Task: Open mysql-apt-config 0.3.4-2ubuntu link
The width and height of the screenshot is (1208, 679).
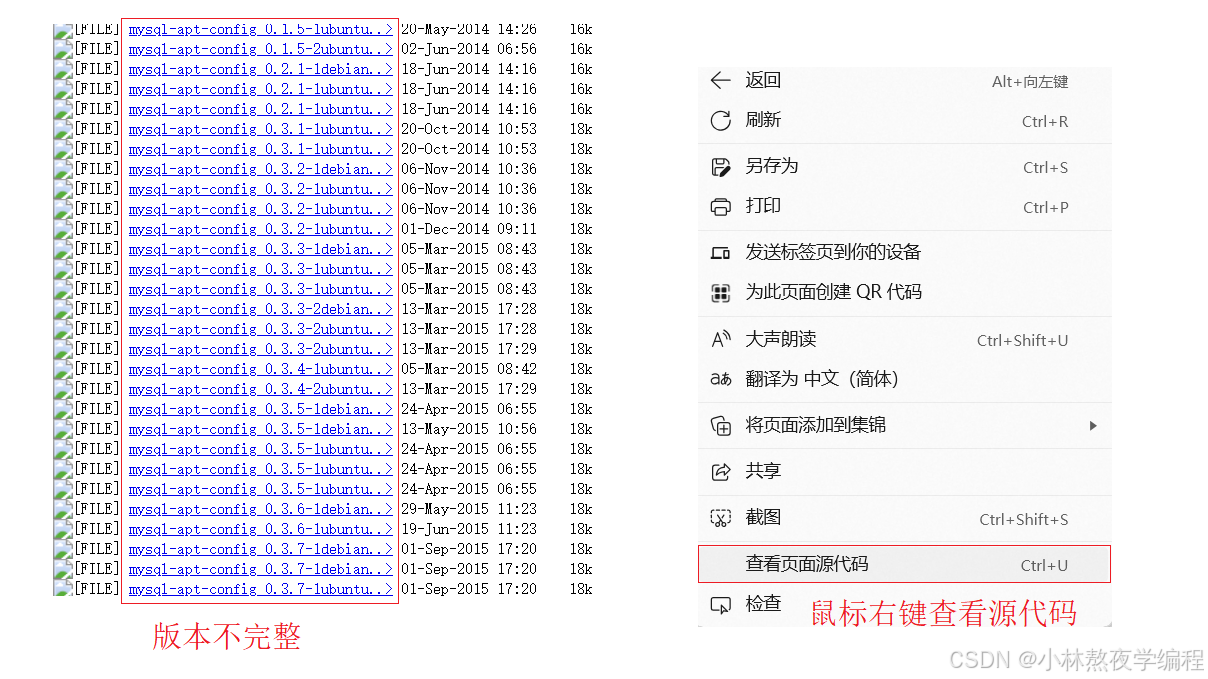Action: [261, 389]
